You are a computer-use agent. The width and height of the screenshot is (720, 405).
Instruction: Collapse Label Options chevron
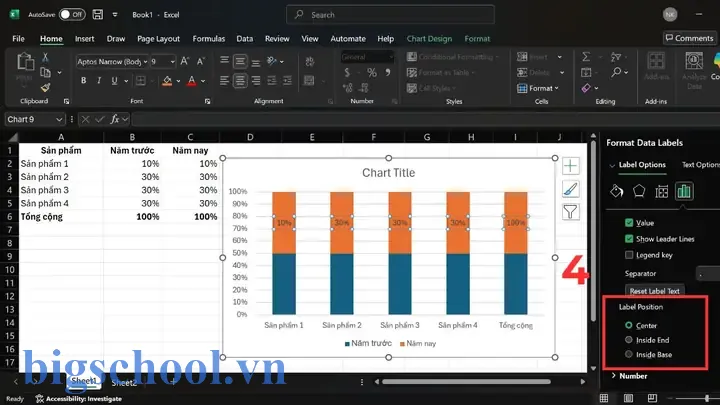click(612, 165)
